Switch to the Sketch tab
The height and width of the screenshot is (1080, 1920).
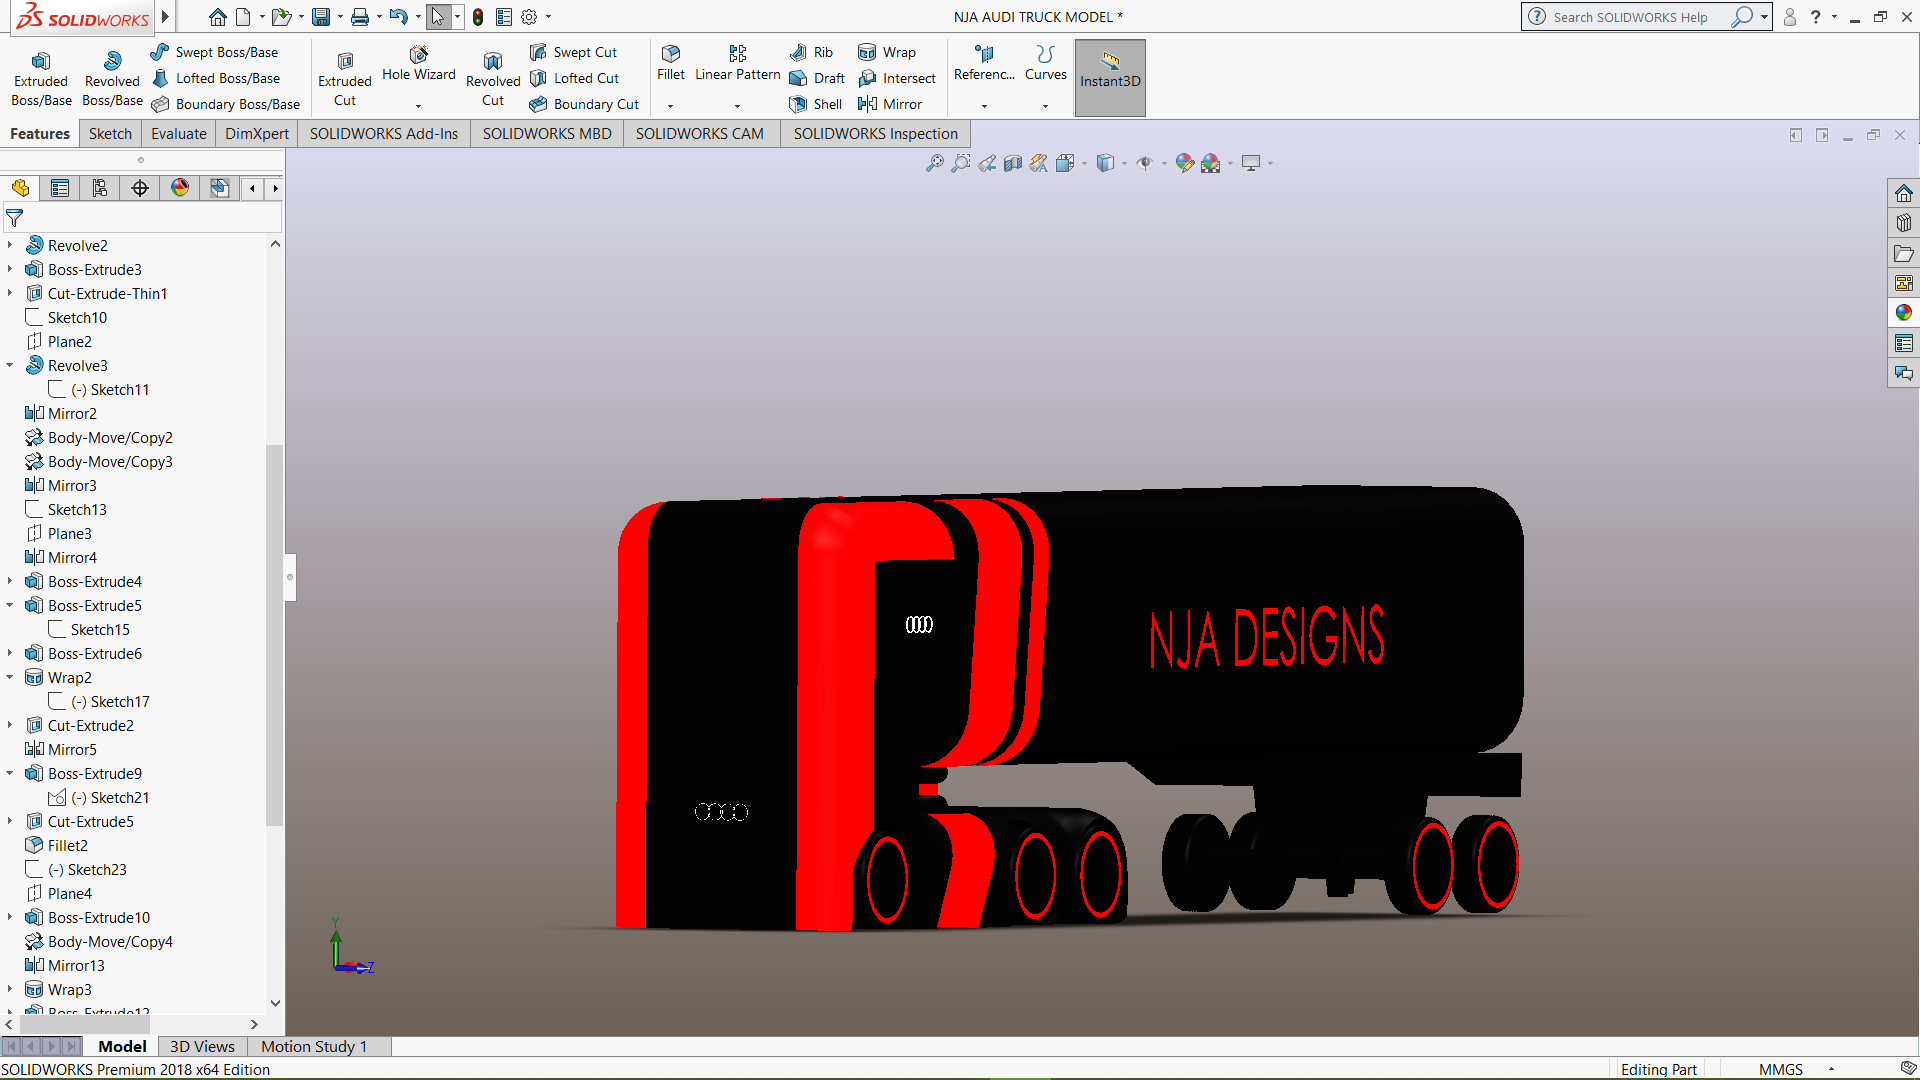[110, 134]
